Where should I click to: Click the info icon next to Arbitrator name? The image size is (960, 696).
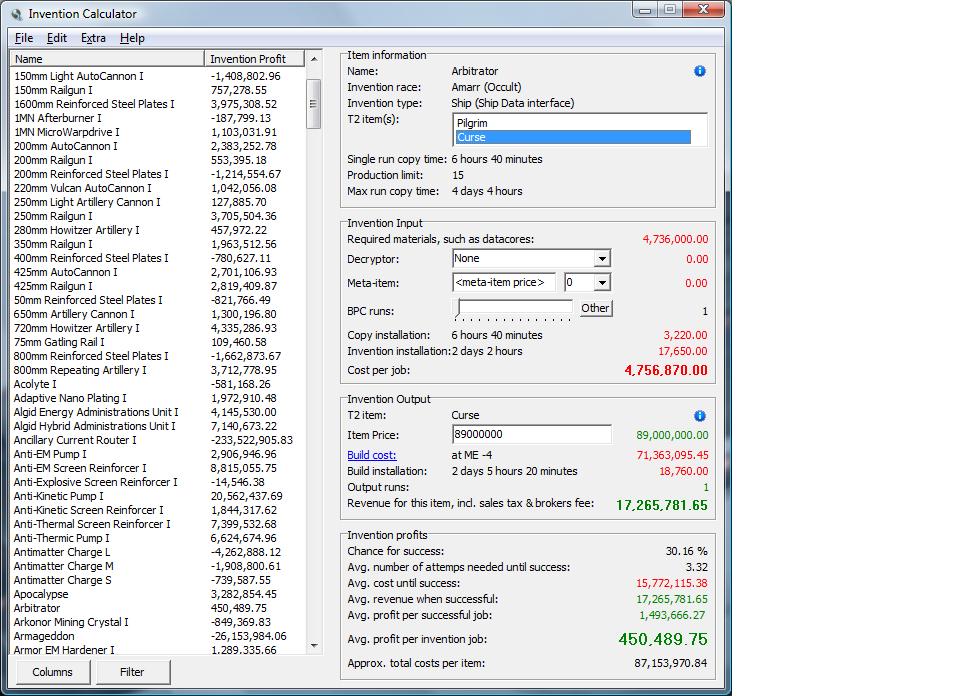(700, 71)
